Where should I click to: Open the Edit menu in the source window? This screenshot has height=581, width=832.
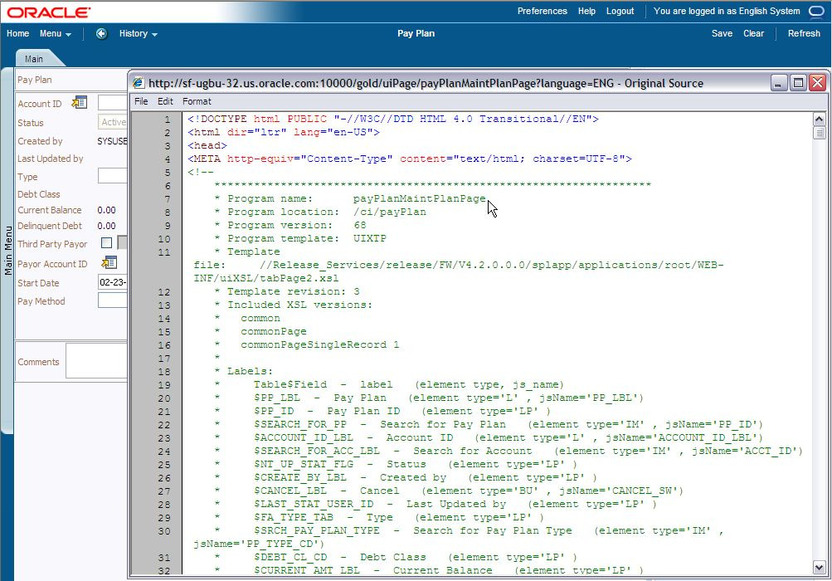[x=163, y=101]
